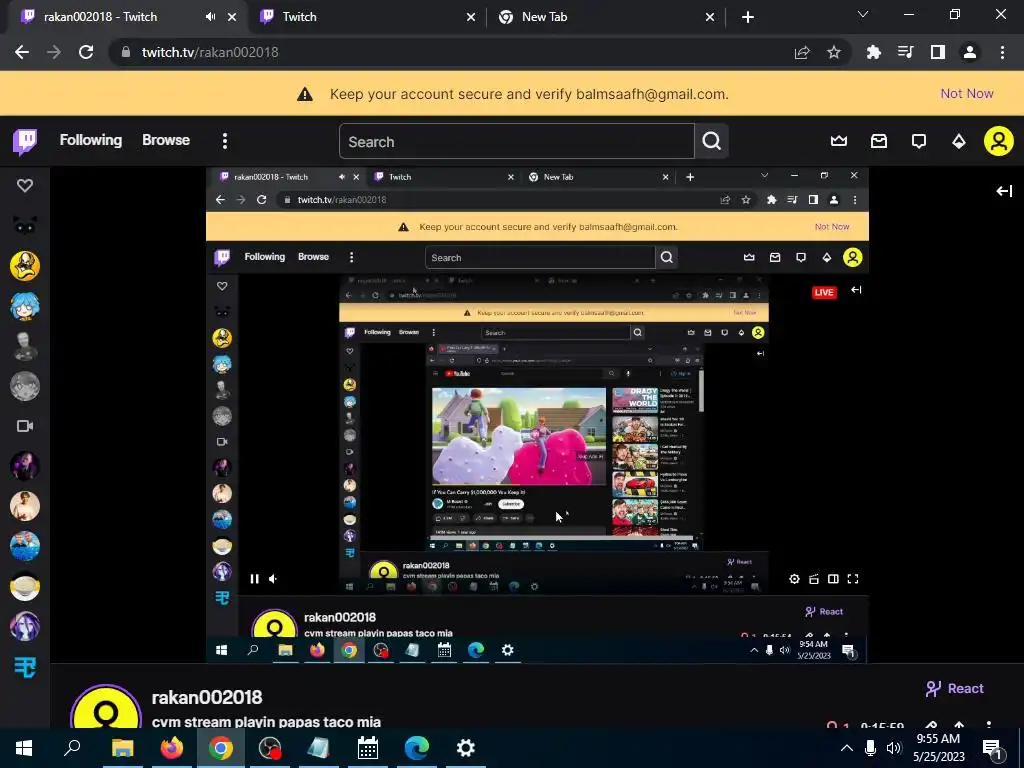Open Chrome tab search chevron
The image size is (1024, 768).
click(x=863, y=14)
